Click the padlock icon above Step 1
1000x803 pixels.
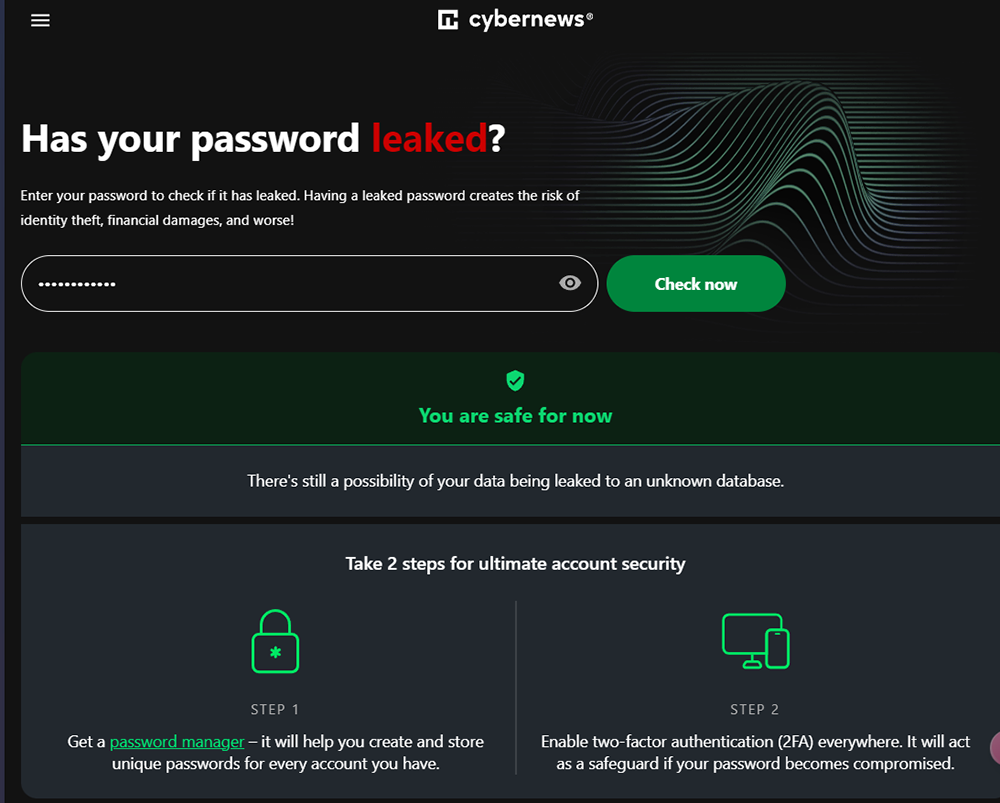pyautogui.click(x=276, y=641)
